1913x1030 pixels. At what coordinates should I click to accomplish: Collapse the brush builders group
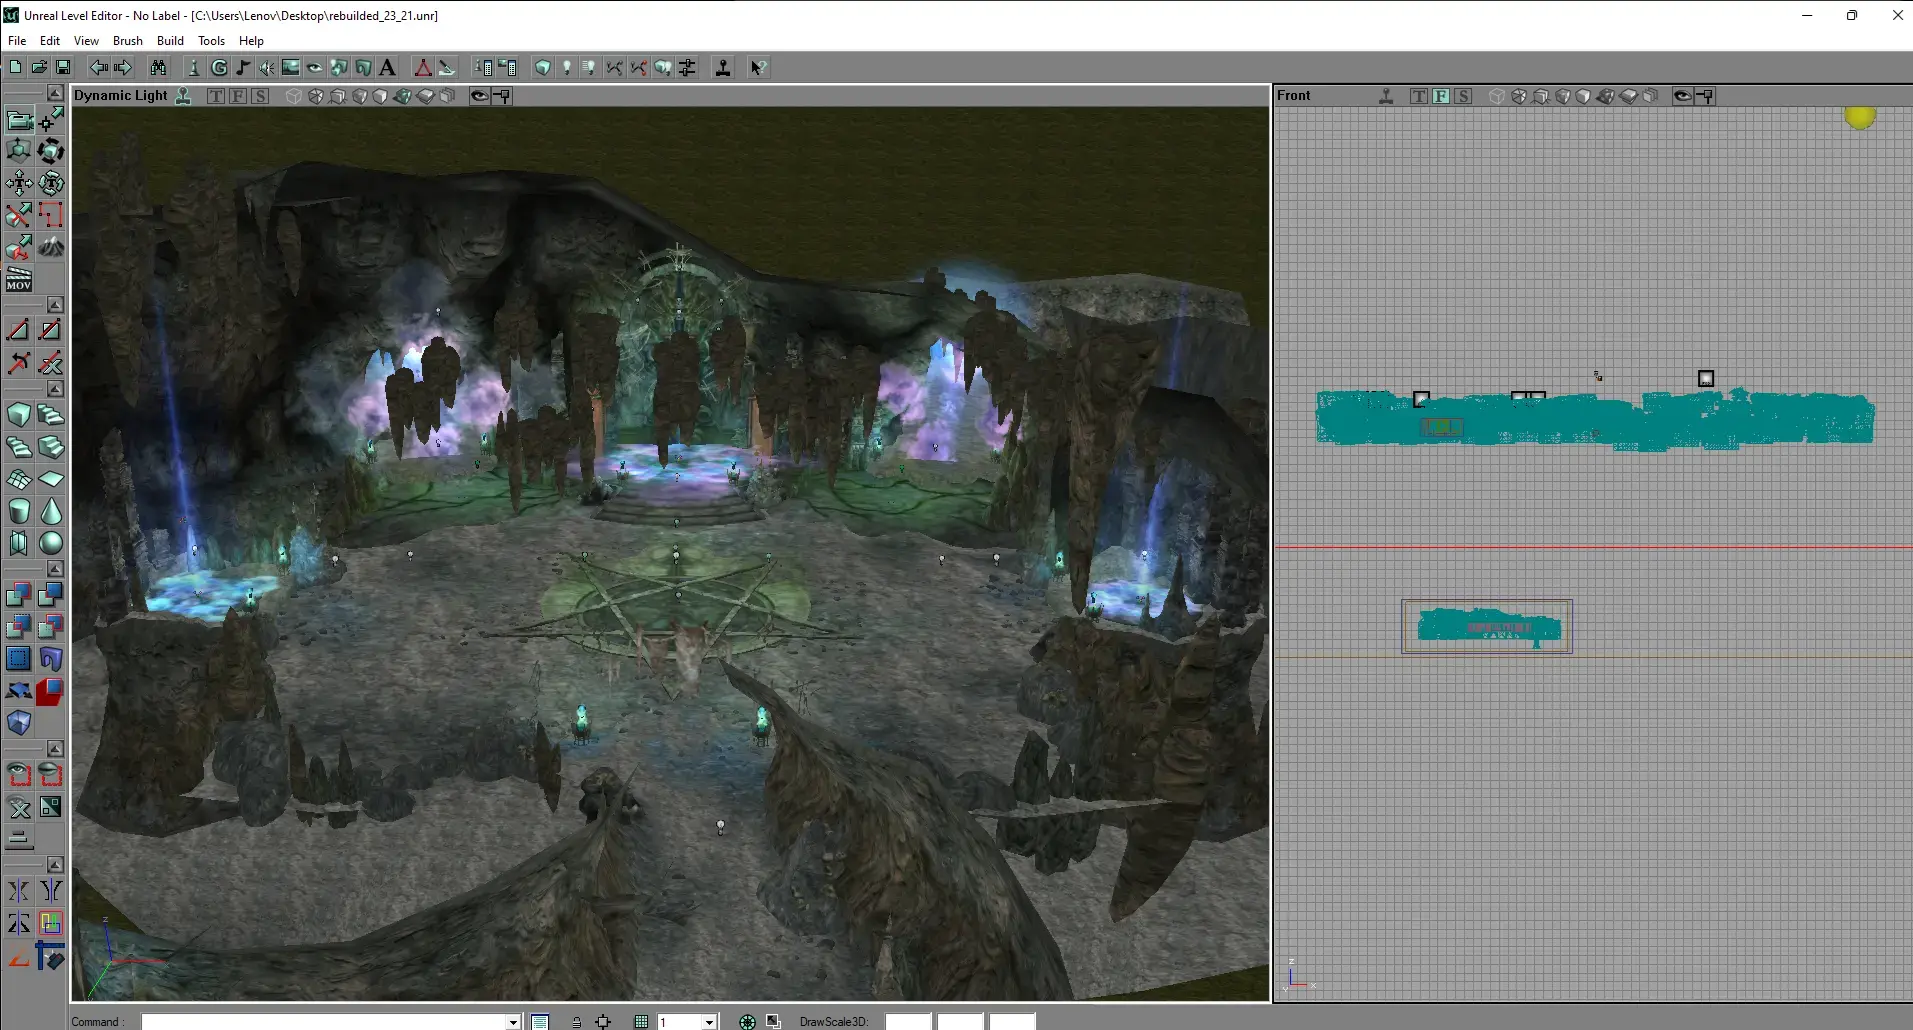(56, 389)
